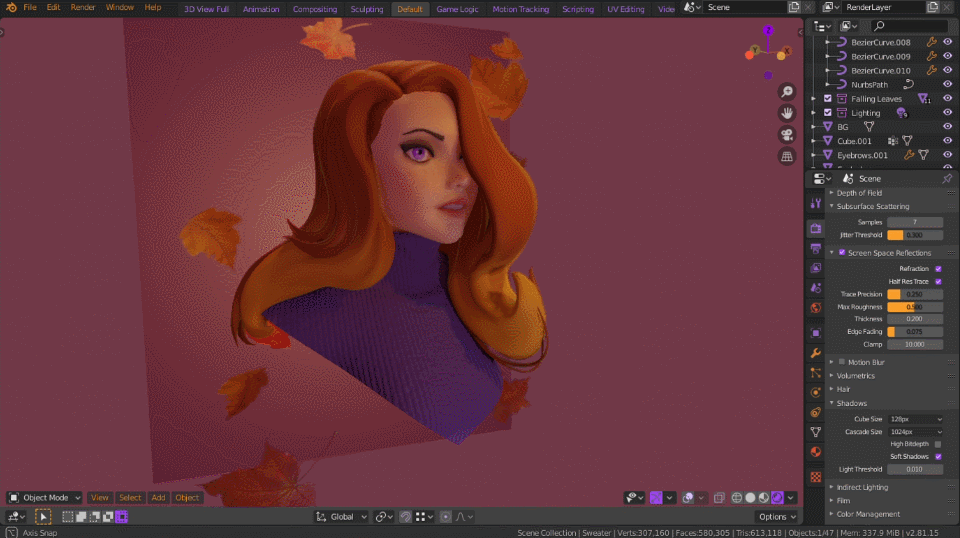Open the Tool properties tab icon
960x538 pixels.
pyautogui.click(x=816, y=203)
